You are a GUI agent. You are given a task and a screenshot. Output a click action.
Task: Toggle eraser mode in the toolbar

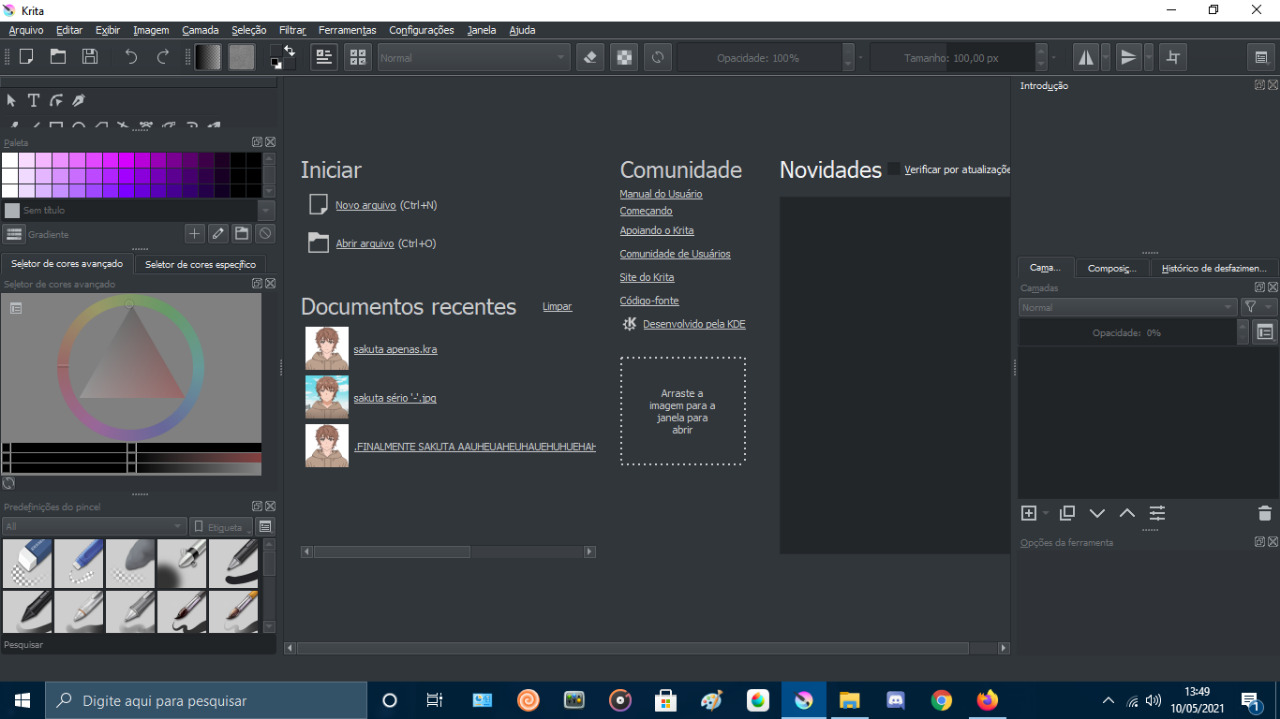[590, 57]
